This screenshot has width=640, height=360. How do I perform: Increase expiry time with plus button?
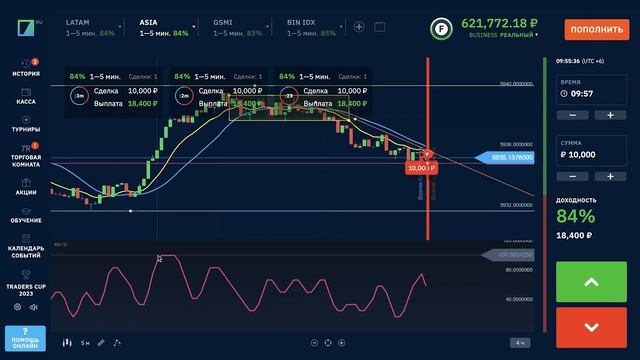610,116
